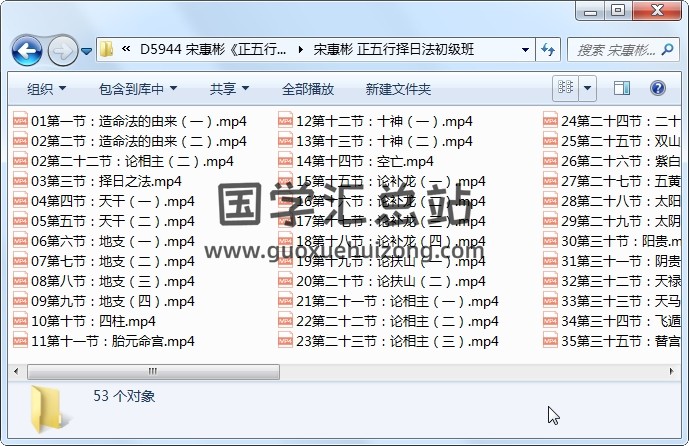This screenshot has width=689, height=446.
Task: Click MP4 icon of 30第三十节 file
Action: coord(550,241)
